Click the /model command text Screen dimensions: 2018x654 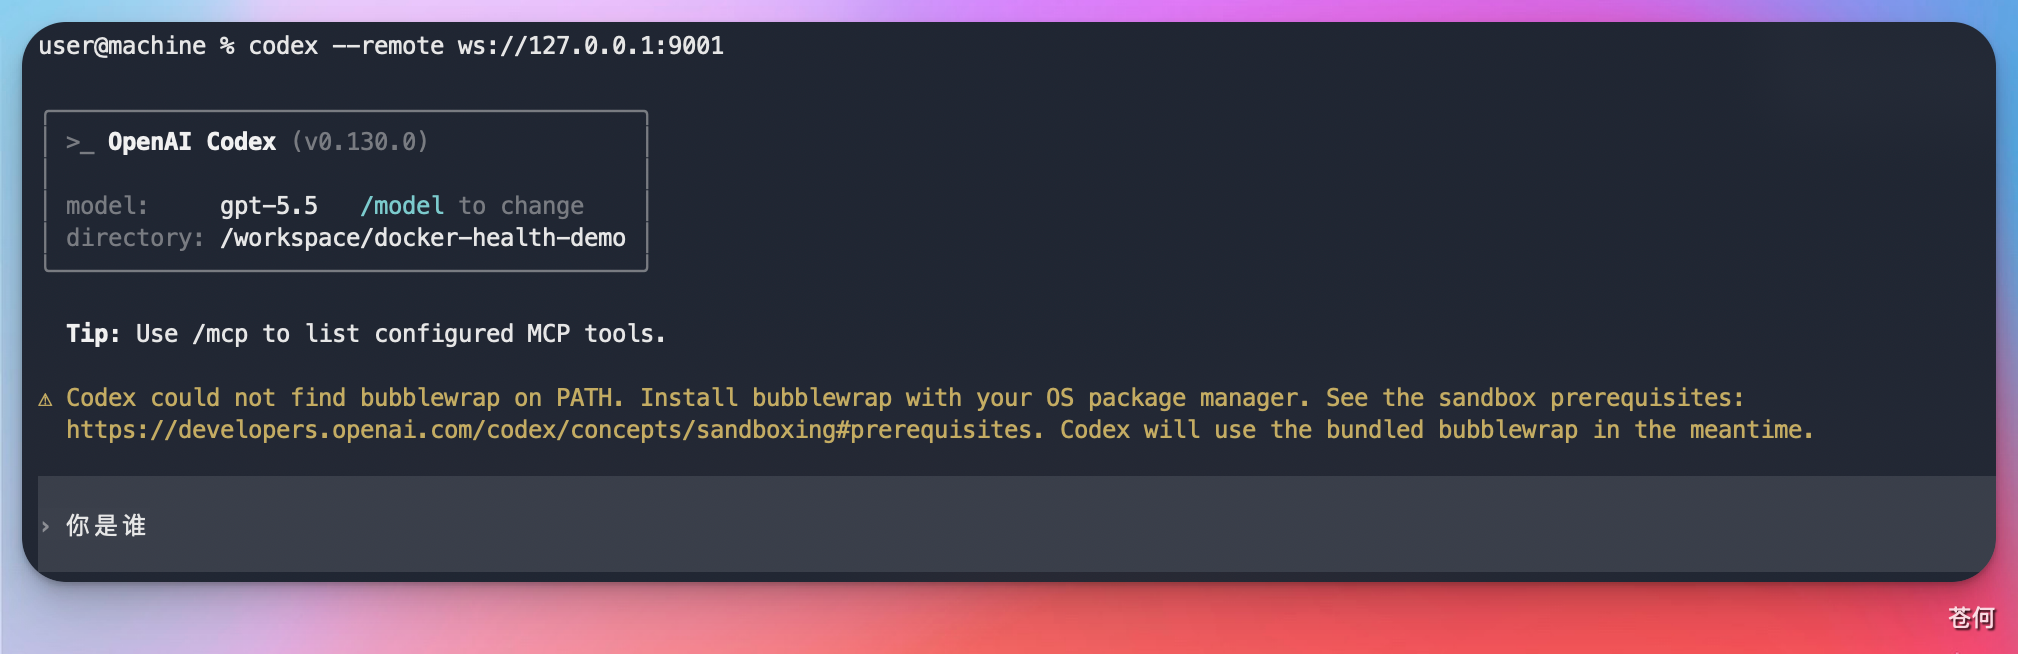point(402,206)
